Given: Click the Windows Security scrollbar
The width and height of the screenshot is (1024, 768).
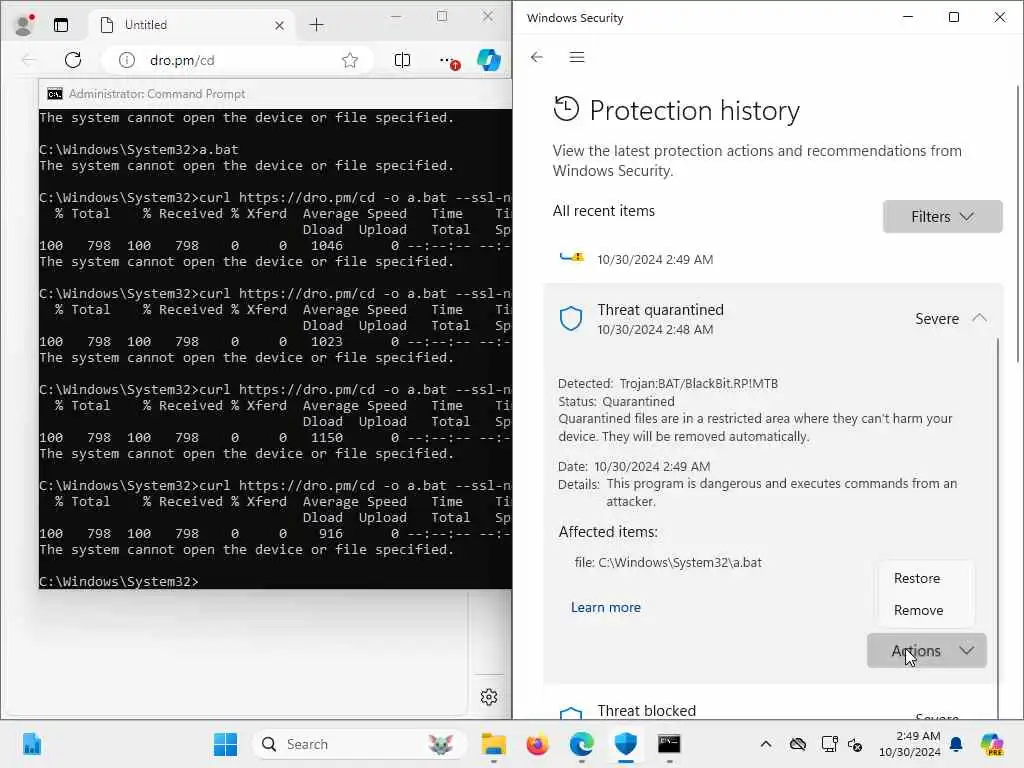Looking at the screenshot, I should pyautogui.click(x=1019, y=224).
